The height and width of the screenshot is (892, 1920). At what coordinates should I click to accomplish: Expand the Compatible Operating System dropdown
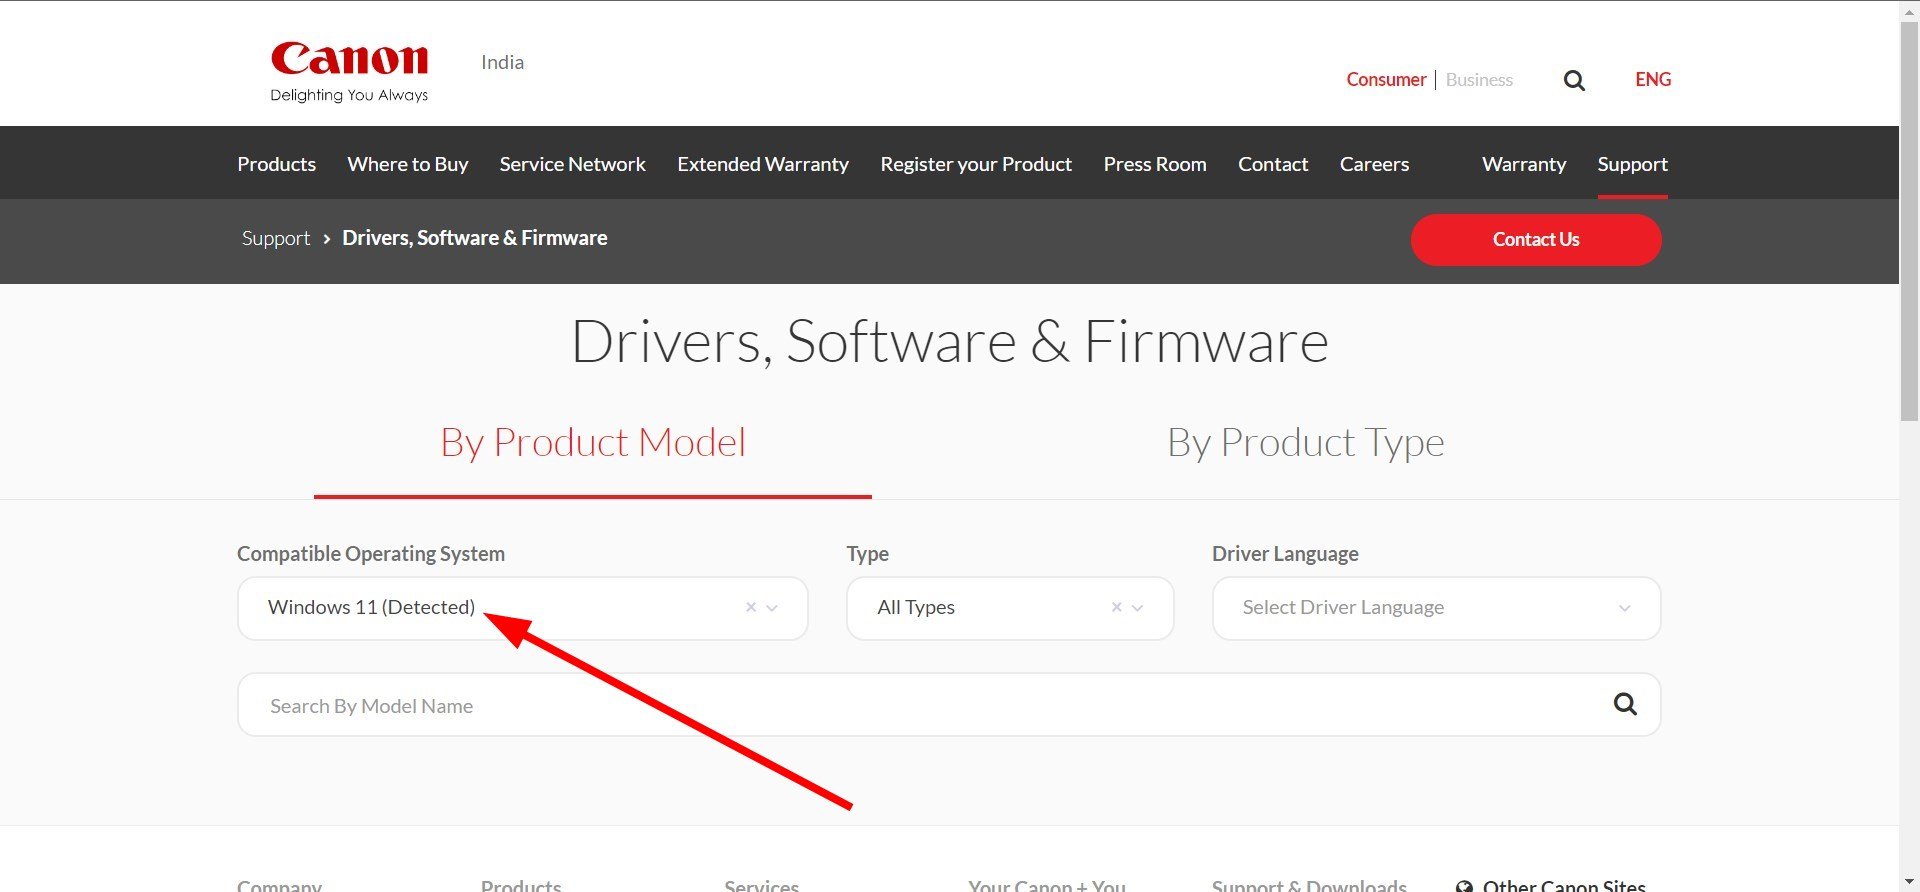click(772, 608)
